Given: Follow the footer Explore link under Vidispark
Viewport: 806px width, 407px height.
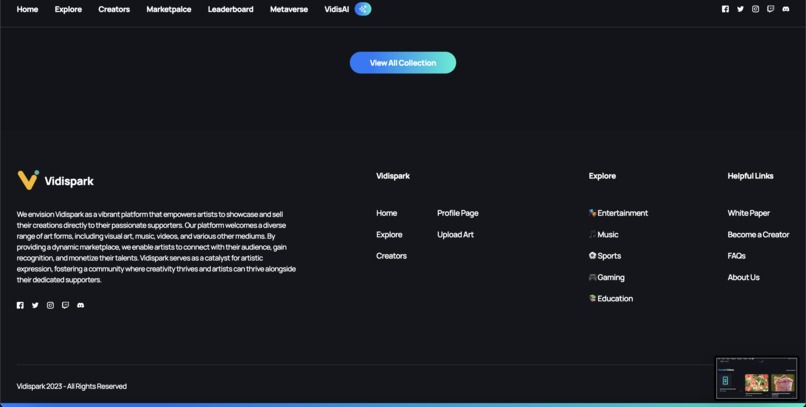Looking at the screenshot, I should click(389, 234).
